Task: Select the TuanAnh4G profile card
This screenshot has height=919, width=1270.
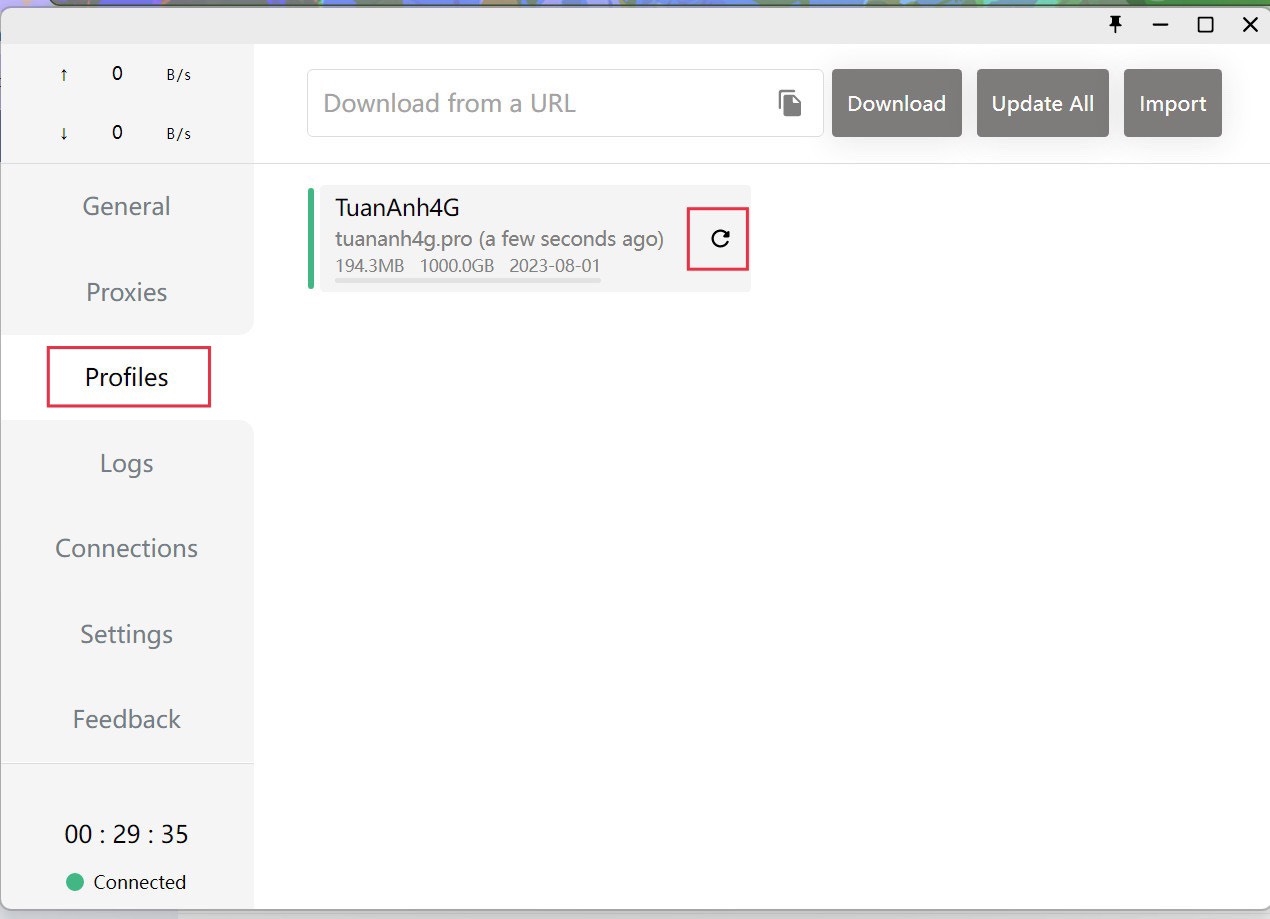Action: tap(500, 222)
